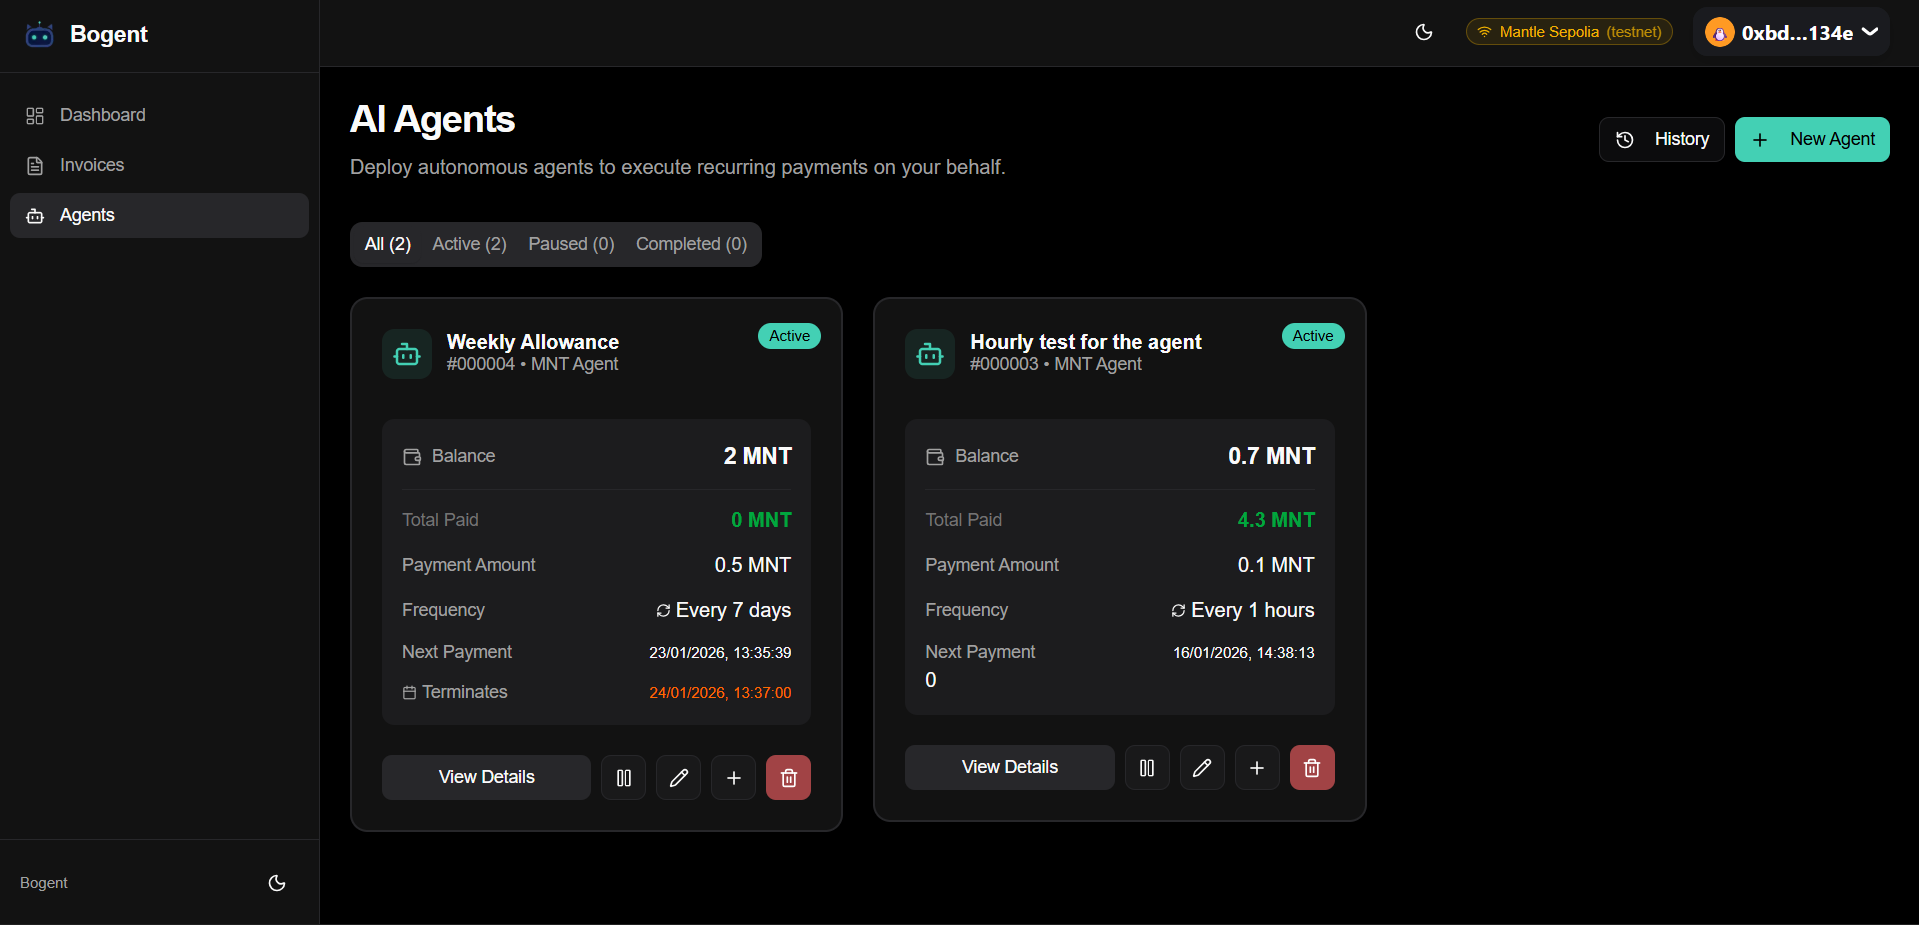Pause the Hourly test agent
This screenshot has height=925, width=1919.
1147,768
